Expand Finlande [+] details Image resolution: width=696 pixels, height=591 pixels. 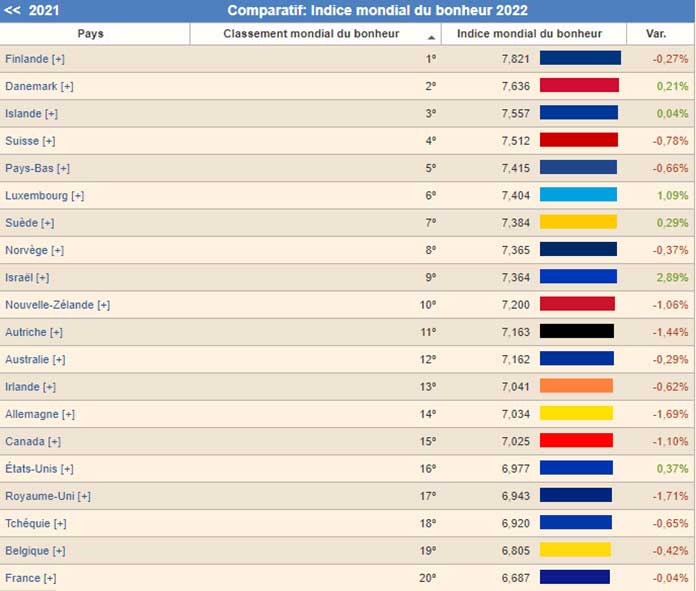tap(58, 59)
